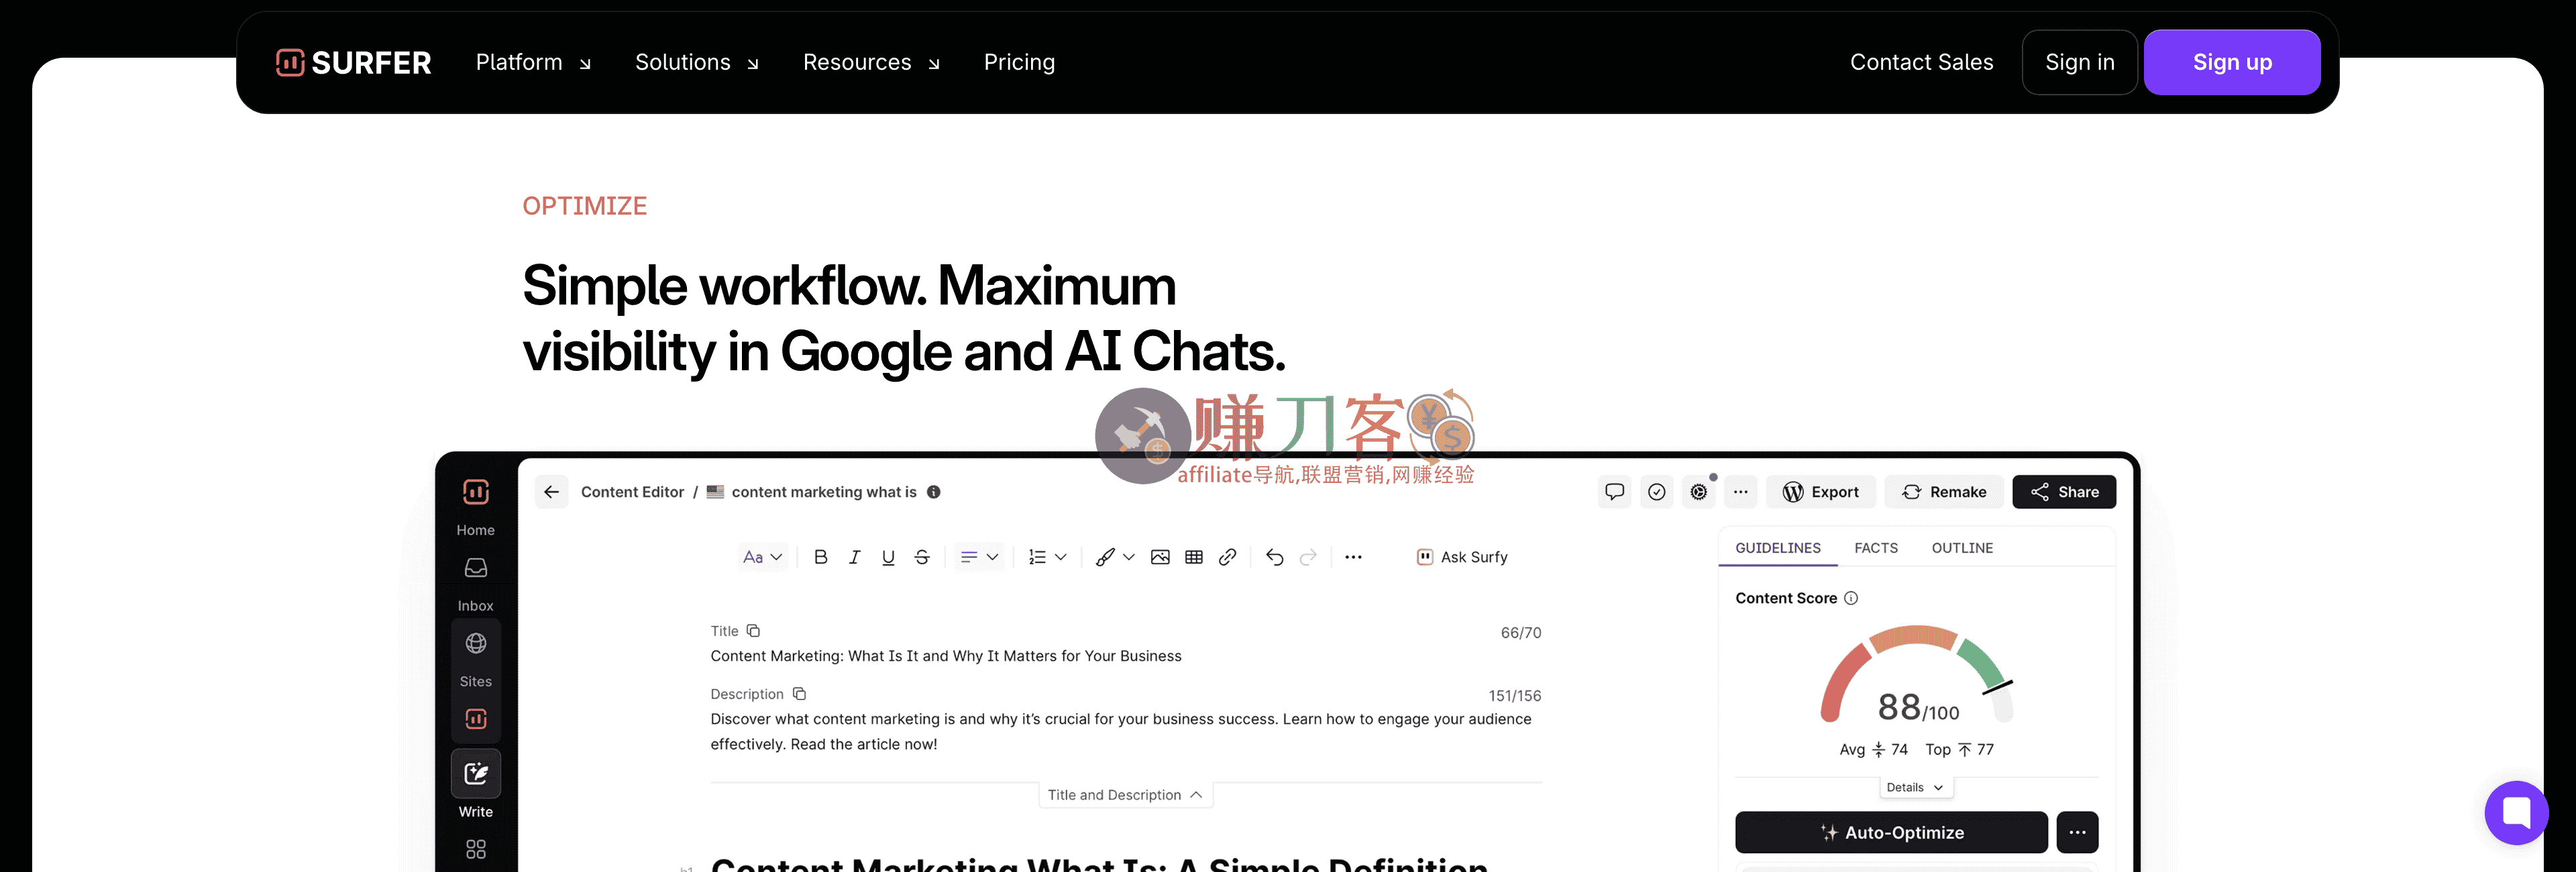
Task: Click the Ask Surfy button
Action: (1462, 557)
